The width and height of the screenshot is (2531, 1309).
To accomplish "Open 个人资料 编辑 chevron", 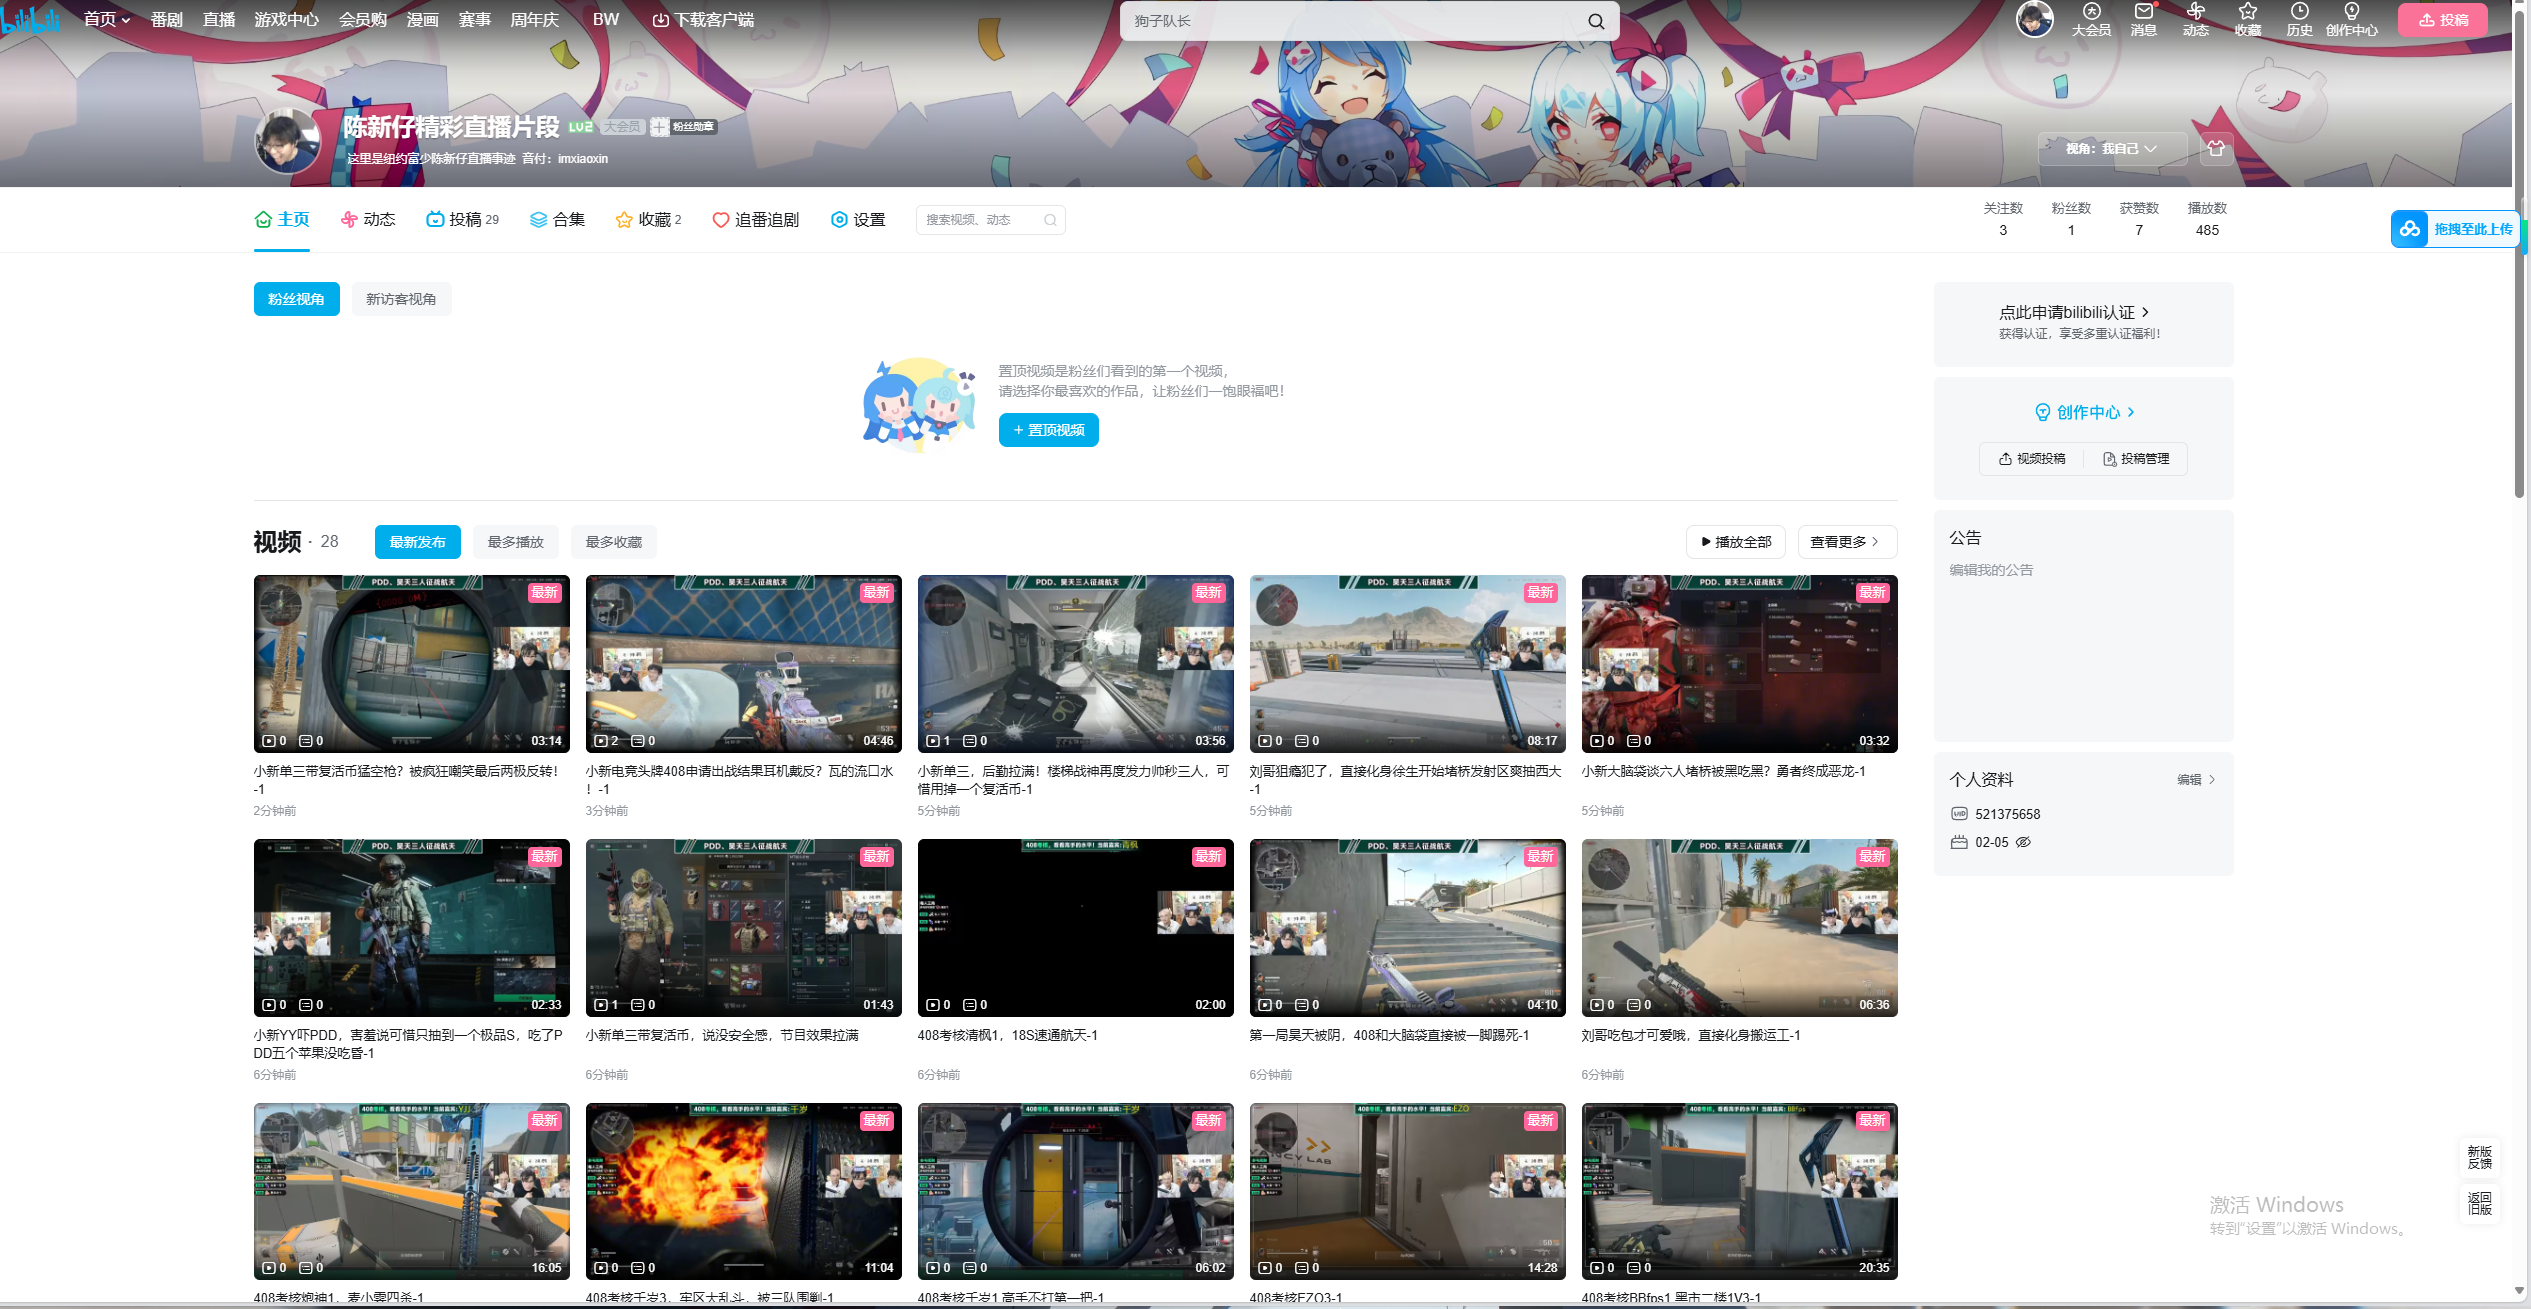I will coord(2196,779).
